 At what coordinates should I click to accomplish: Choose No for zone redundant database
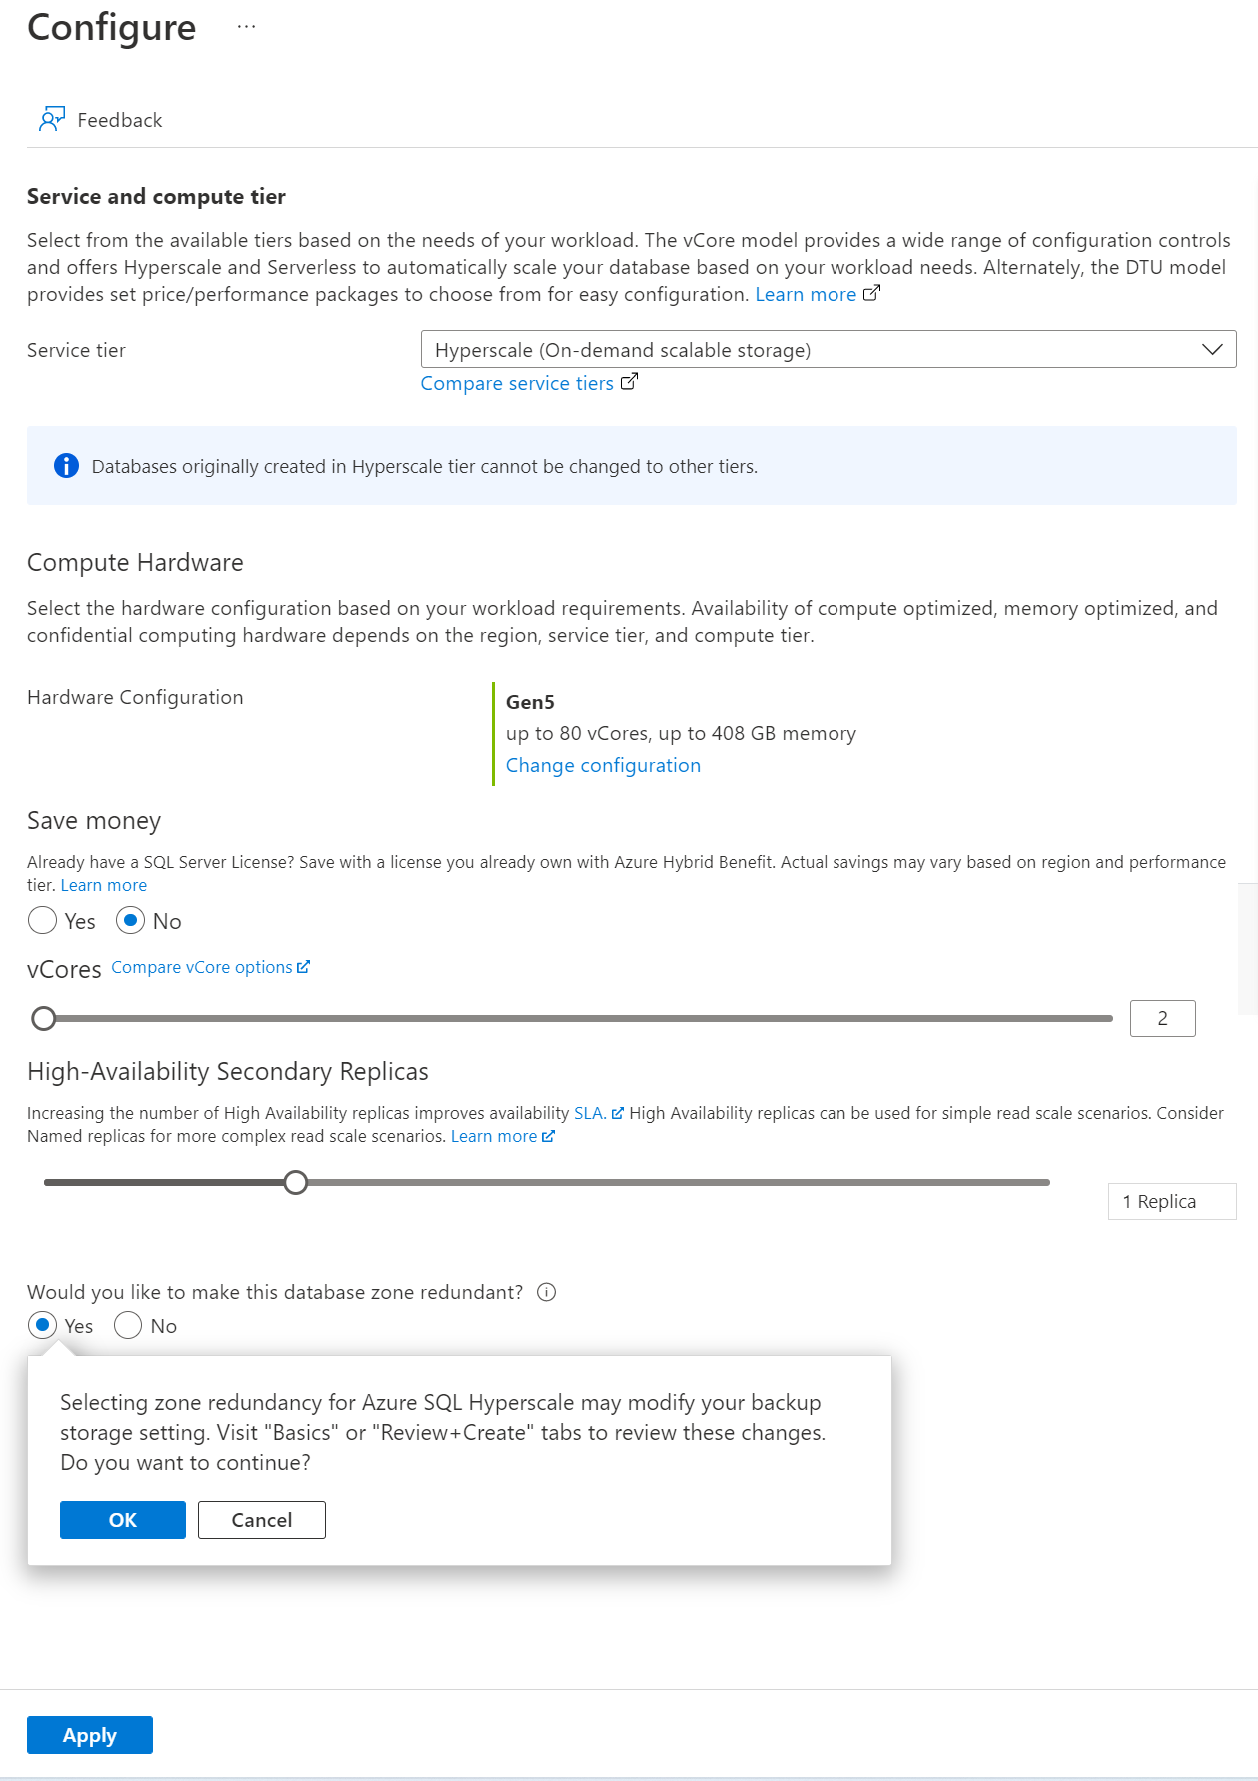[128, 1326]
